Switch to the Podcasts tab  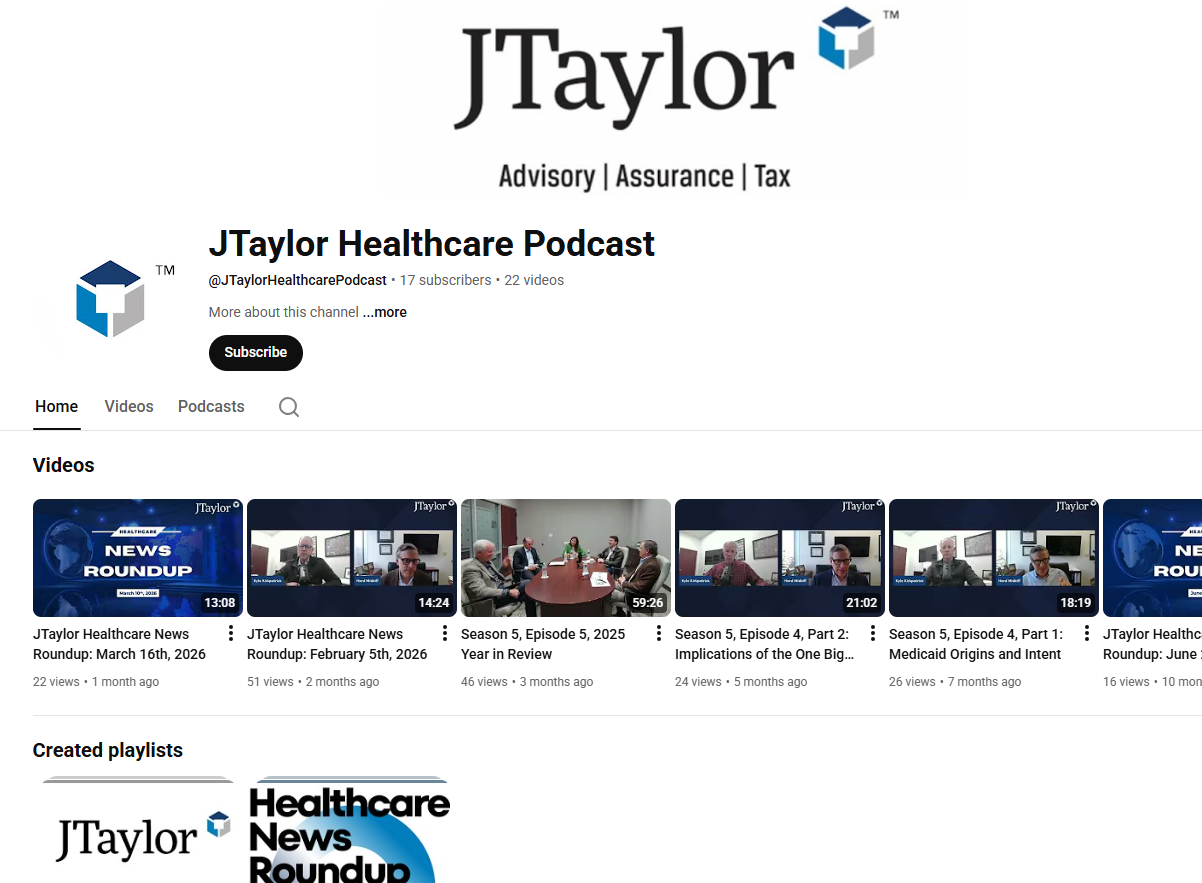pyautogui.click(x=211, y=406)
